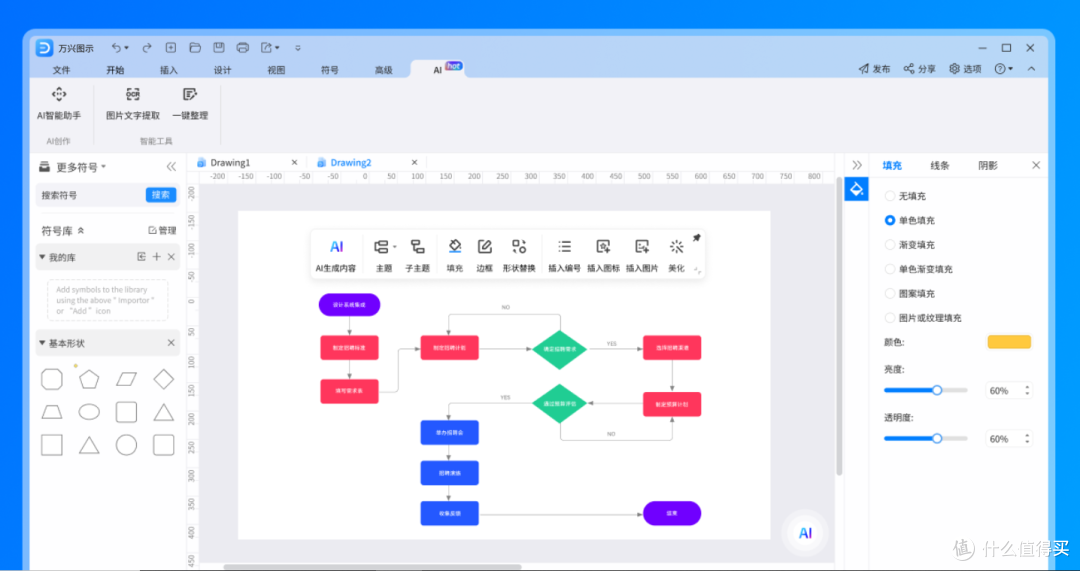This screenshot has height=571, width=1080.
Task: Click the Save disk icon
Action: tap(218, 48)
